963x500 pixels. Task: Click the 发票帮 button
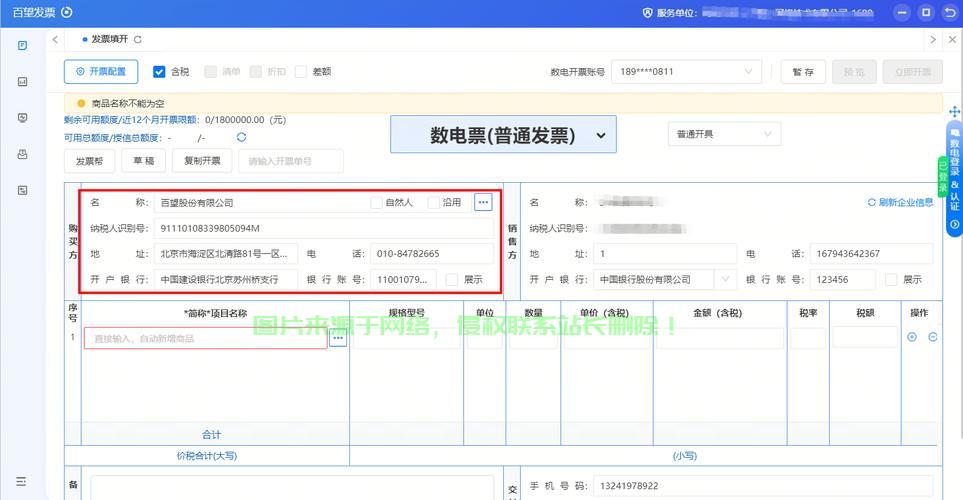(90, 161)
